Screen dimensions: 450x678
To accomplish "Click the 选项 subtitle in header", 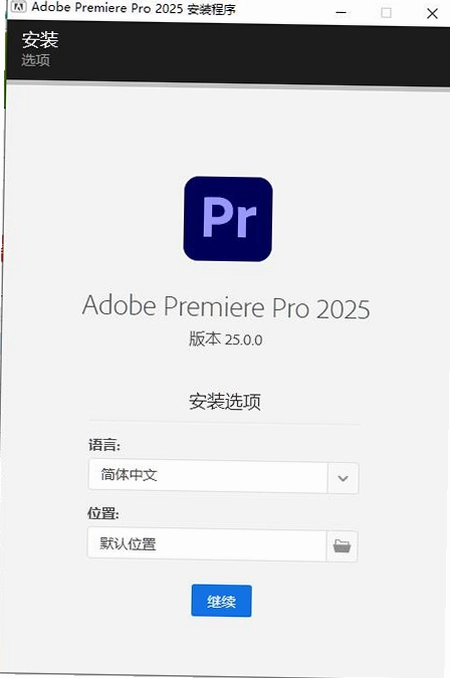I will tap(36, 60).
